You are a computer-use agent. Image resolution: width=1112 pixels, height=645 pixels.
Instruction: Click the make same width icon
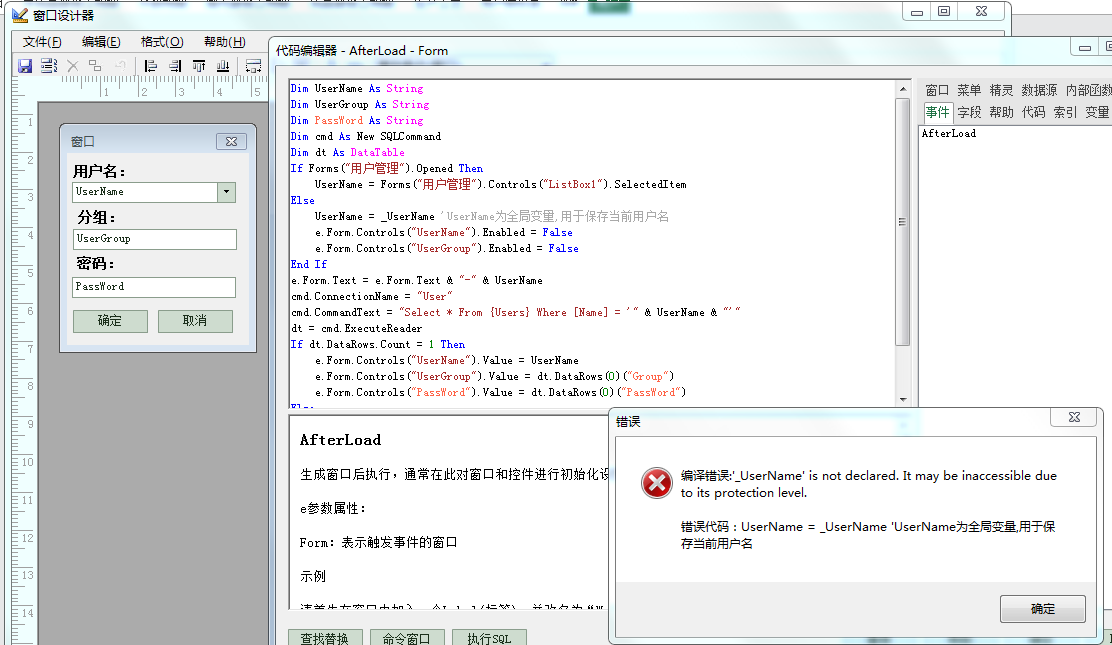point(253,66)
